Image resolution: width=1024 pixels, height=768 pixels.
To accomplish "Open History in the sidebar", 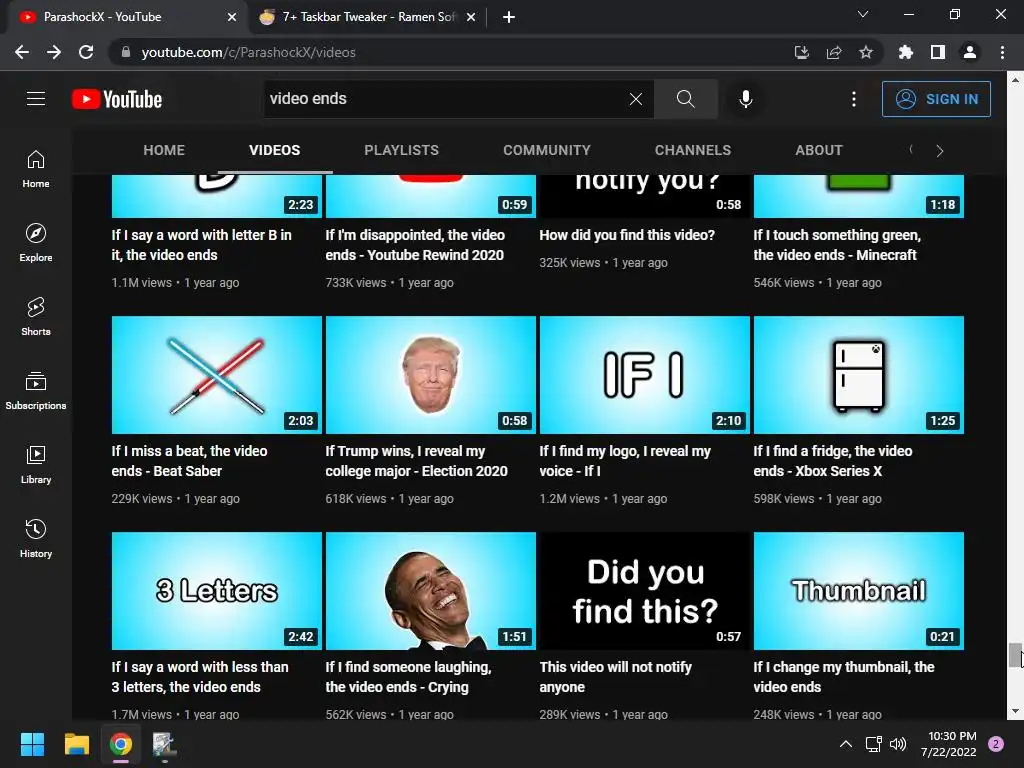I will [x=36, y=538].
